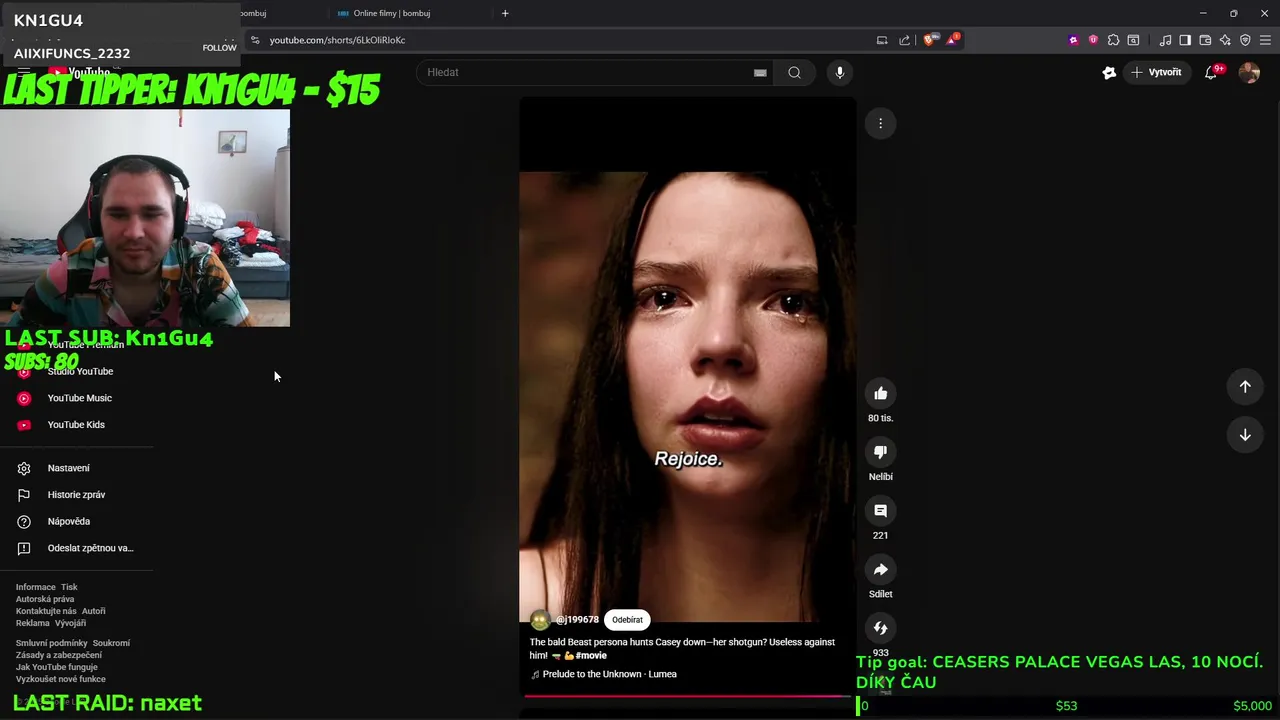Click the Autoři footer link
1280x720 pixels.
click(x=93, y=611)
